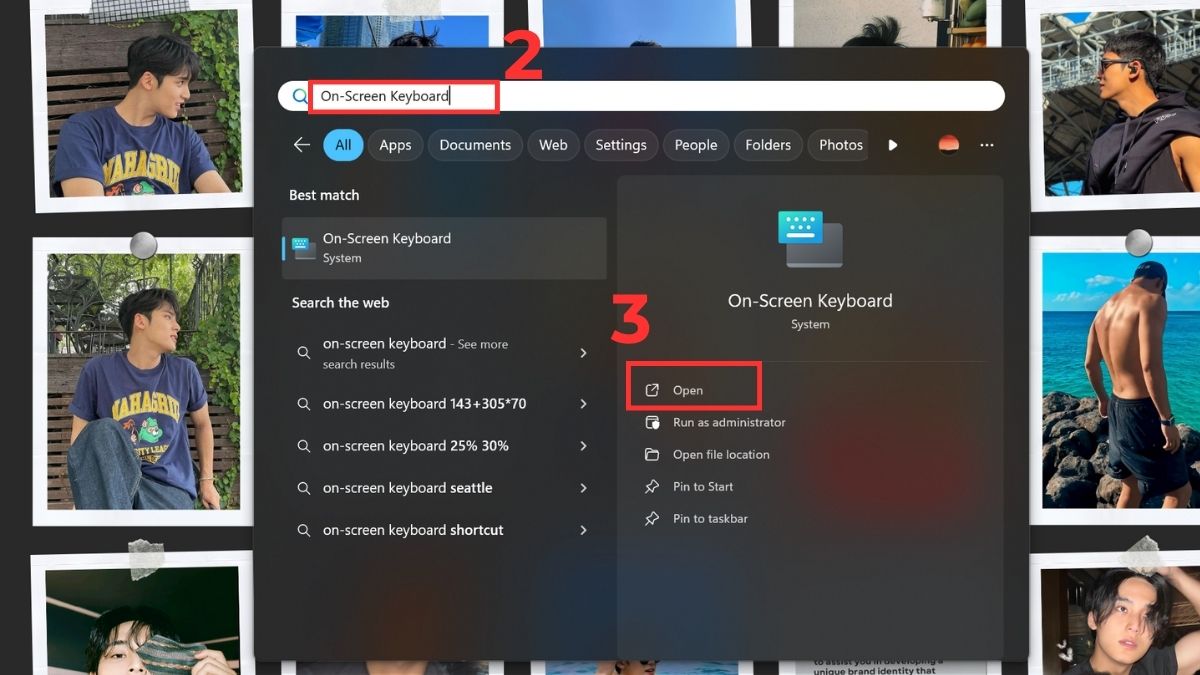
Task: Click 'on-screen keyboard 143+305*70' suggestion
Action: pos(444,404)
